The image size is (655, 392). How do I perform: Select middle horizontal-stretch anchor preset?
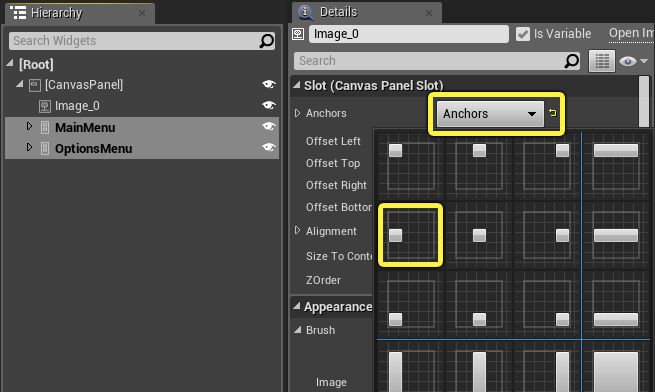tap(617, 235)
